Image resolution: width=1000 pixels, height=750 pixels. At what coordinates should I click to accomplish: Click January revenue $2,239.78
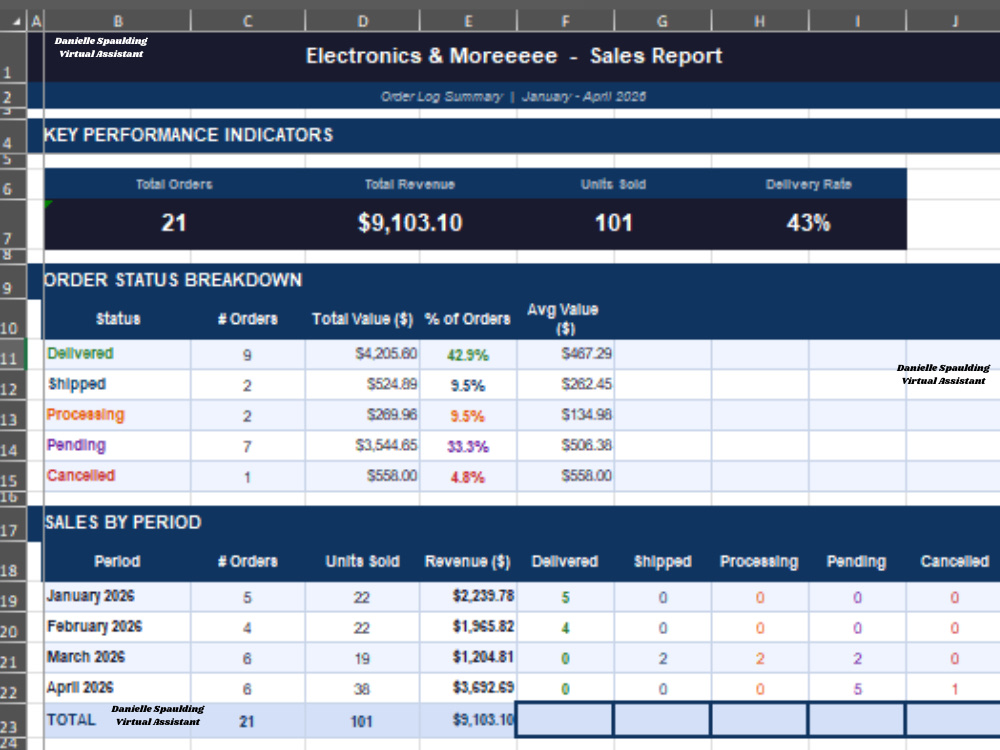483,596
